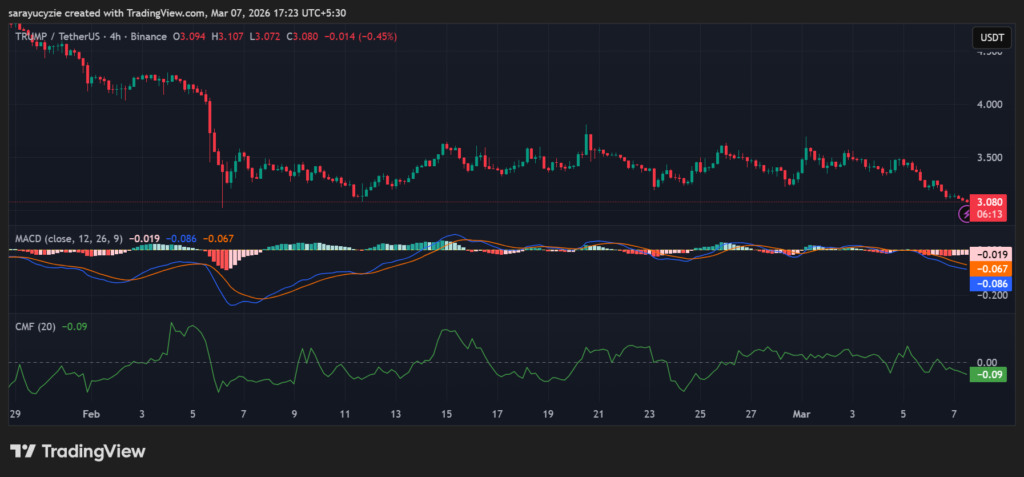Screen dimensions: 1024x477
Task: Click the 15 date marker on time axis
Action: 446,414
